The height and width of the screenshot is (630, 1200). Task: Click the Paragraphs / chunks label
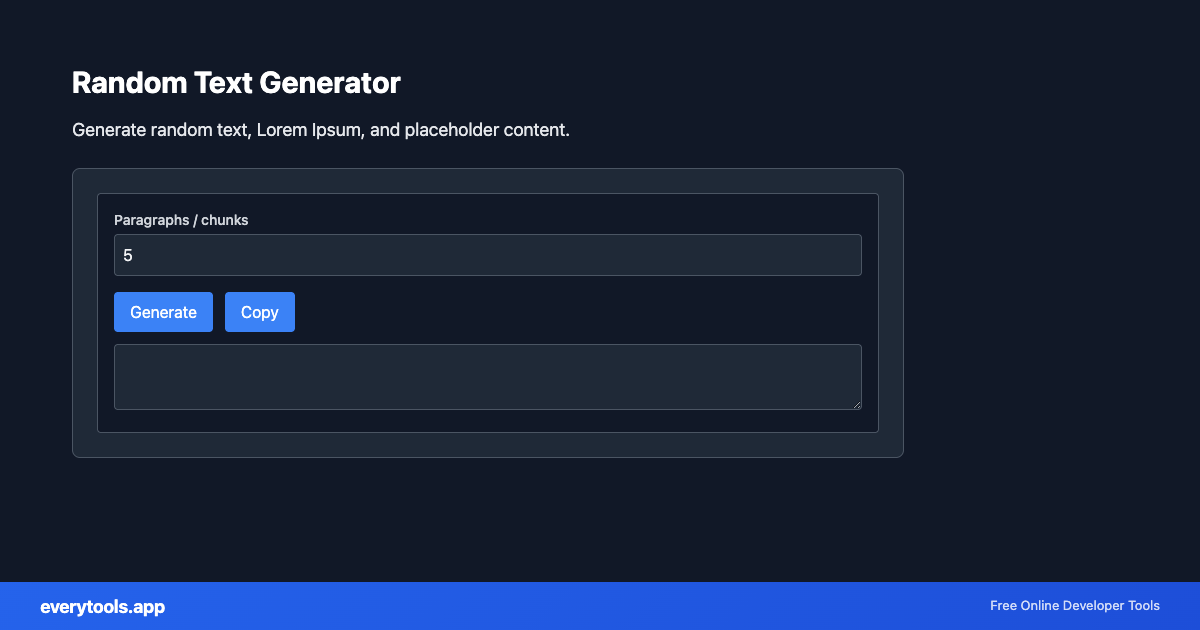181,220
